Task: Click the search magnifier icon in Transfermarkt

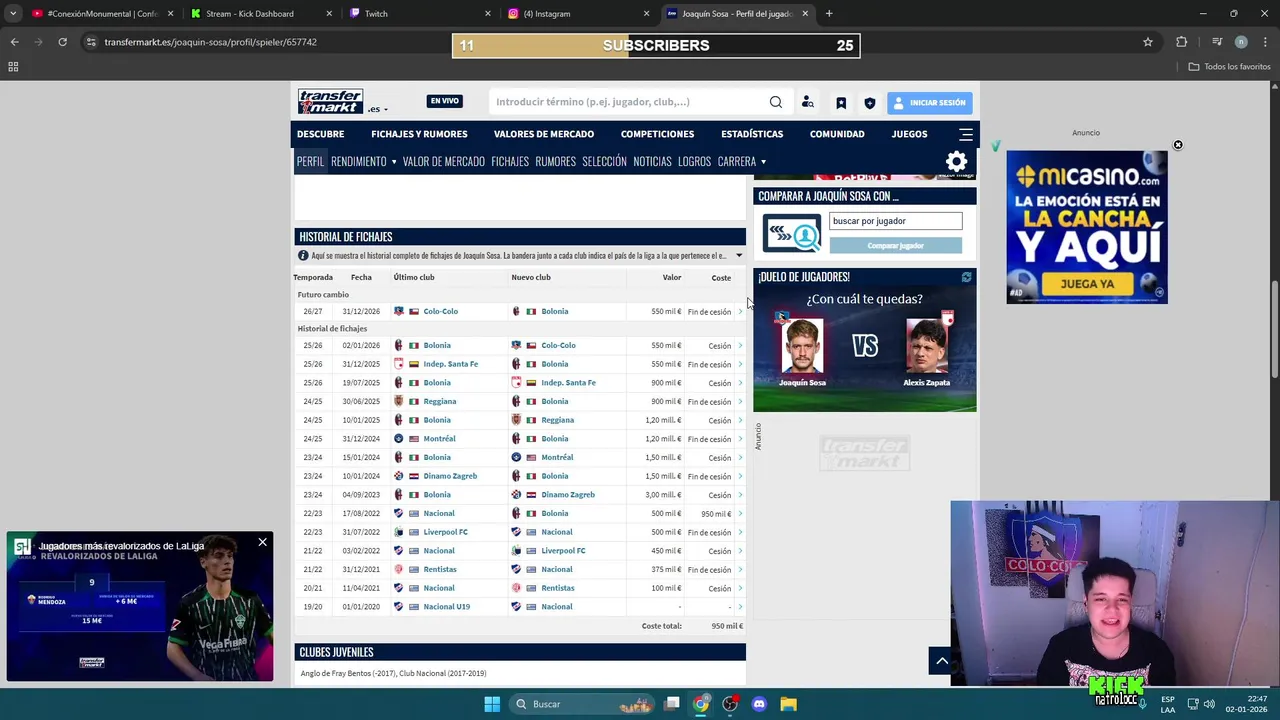Action: 775,102
